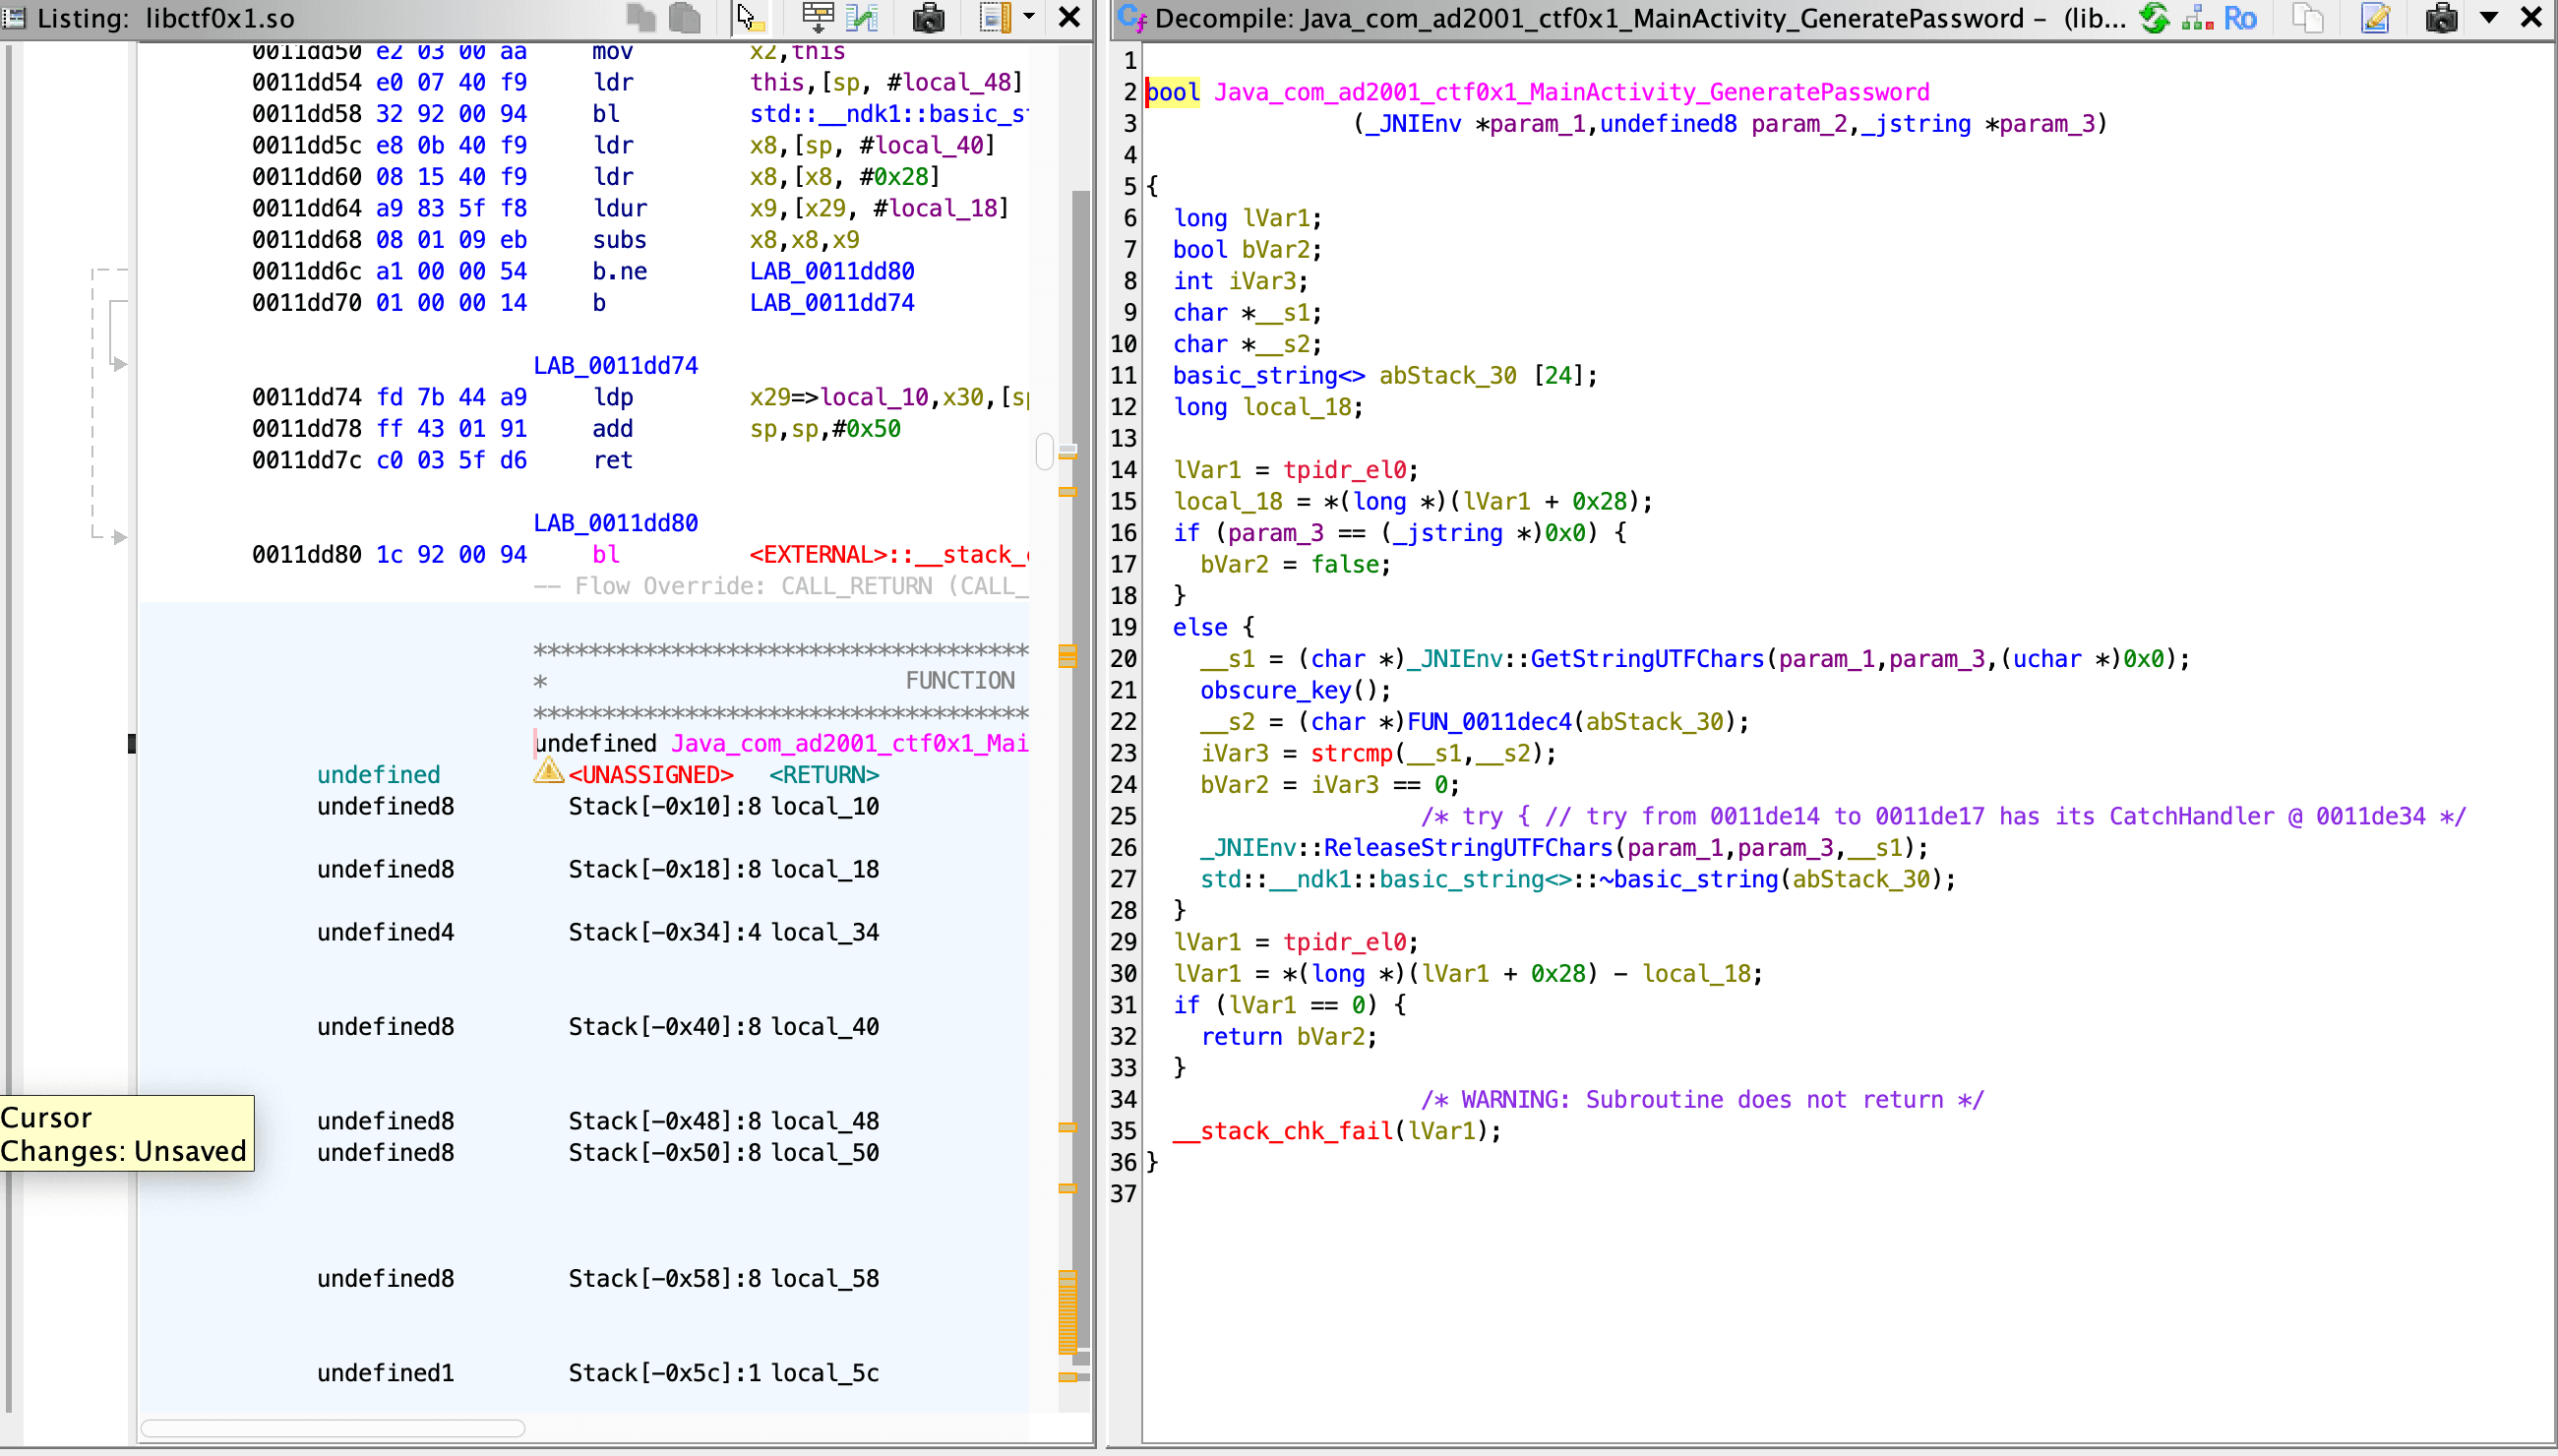The image size is (2558, 1456).
Task: Click the <RETURN> storage label
Action: (x=823, y=775)
